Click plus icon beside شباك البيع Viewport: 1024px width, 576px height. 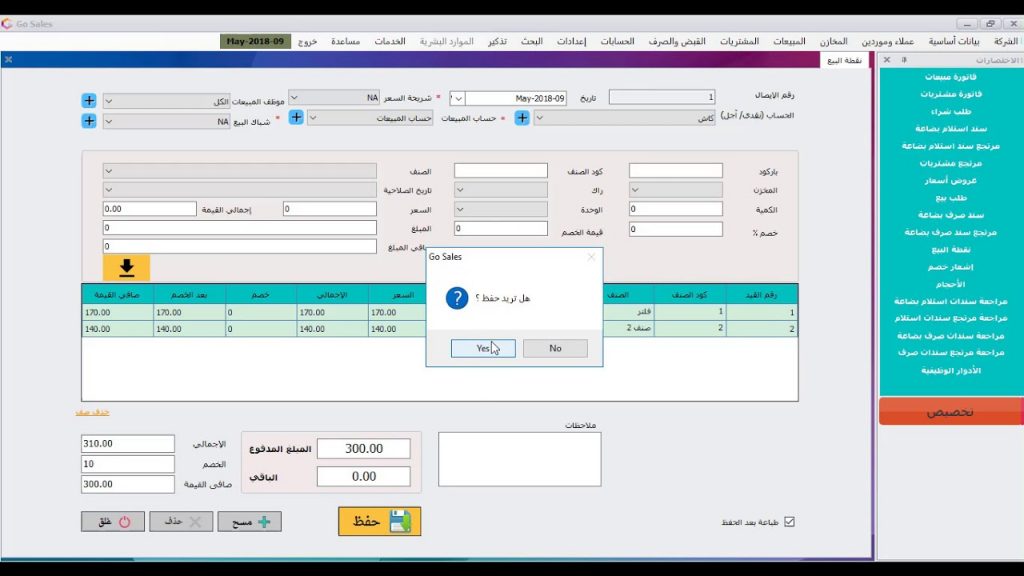[89, 121]
